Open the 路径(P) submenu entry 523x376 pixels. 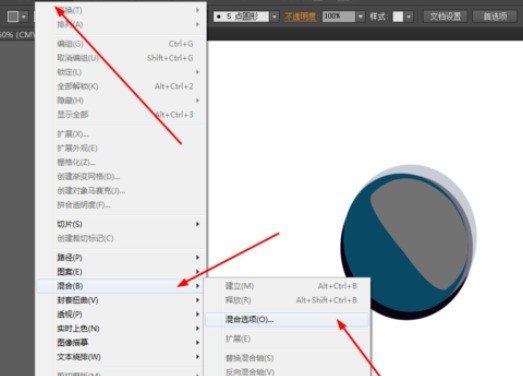(121, 258)
